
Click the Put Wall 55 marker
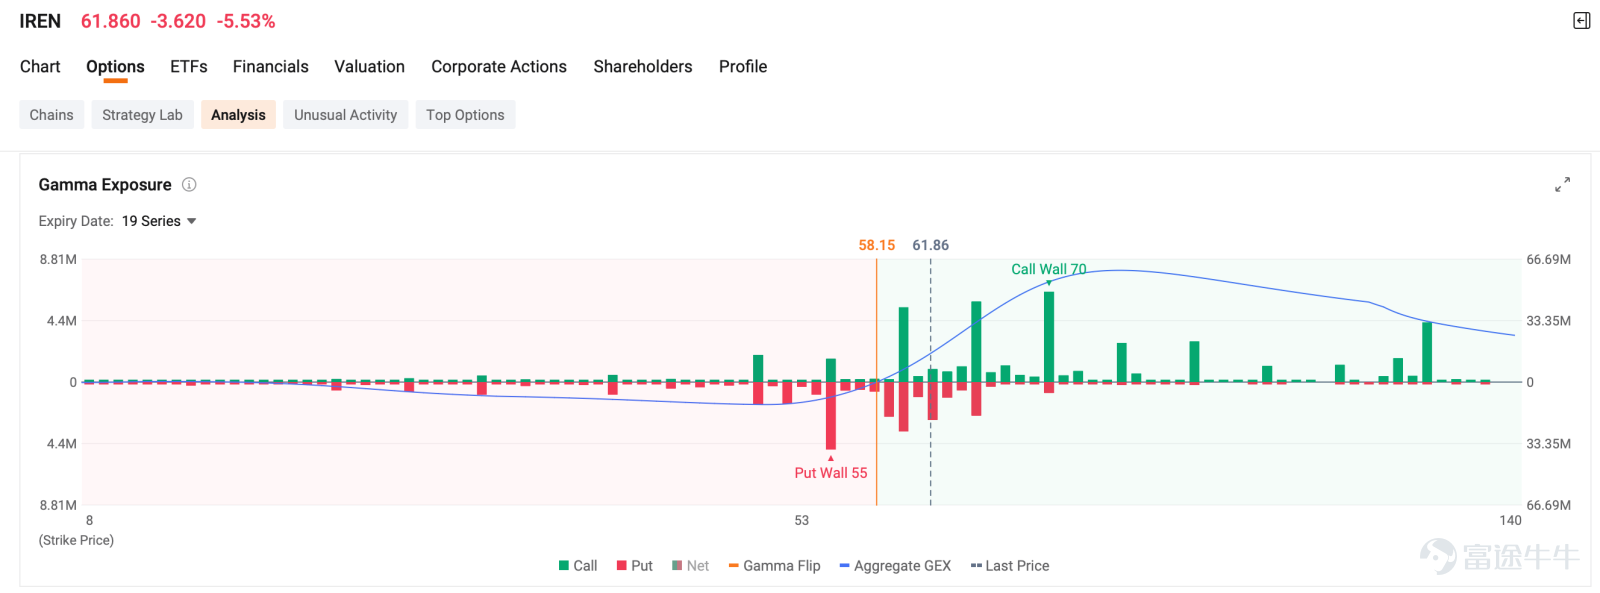click(x=831, y=473)
